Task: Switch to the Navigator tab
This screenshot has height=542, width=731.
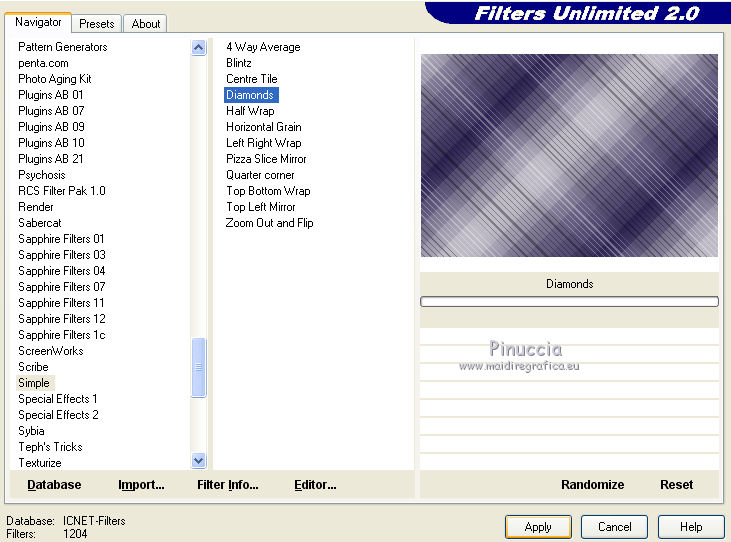Action: 38,22
